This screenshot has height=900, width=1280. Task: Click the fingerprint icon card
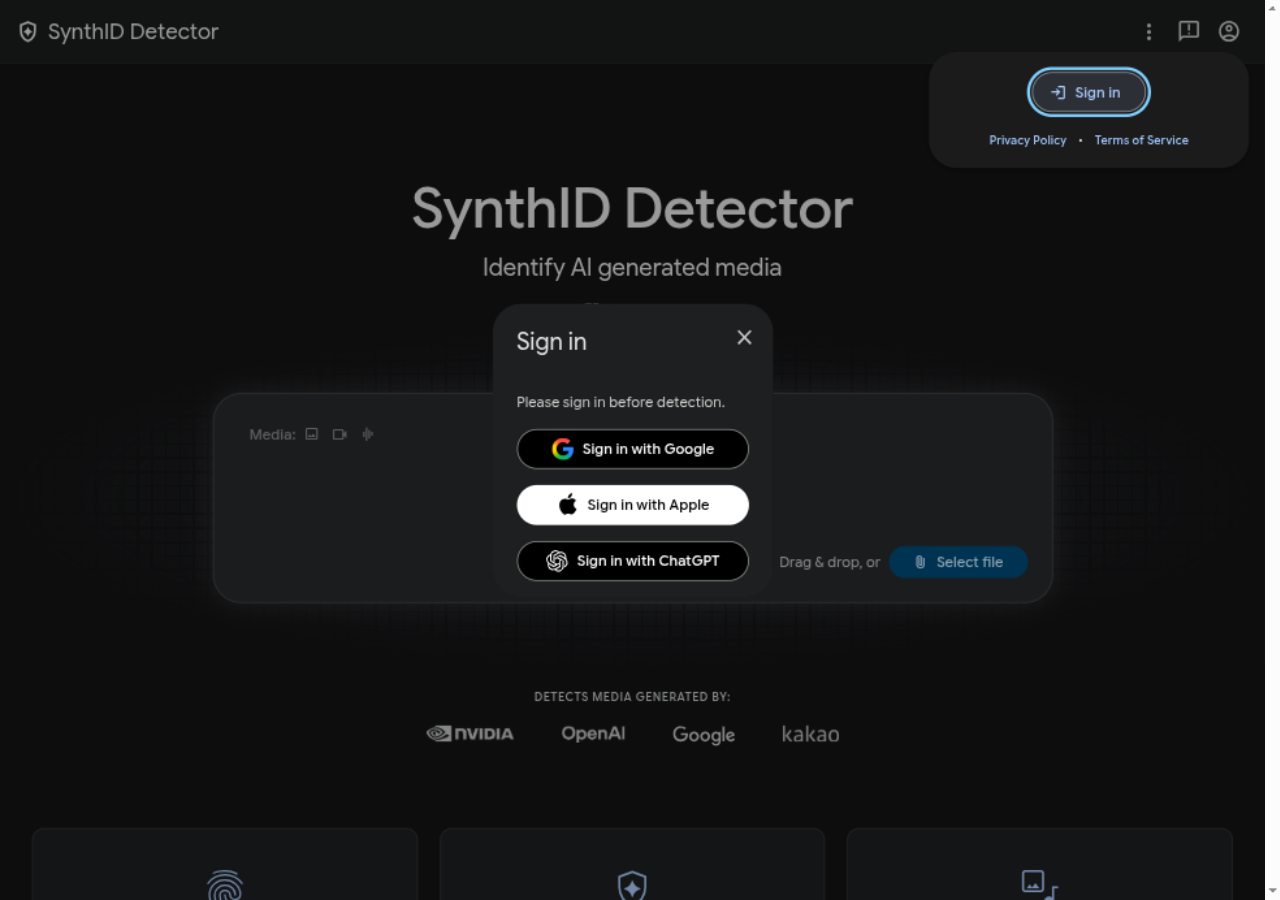click(225, 864)
